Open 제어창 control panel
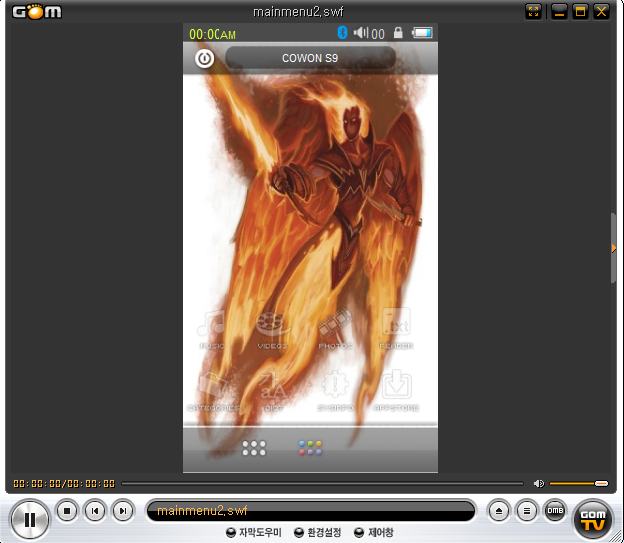 [374, 532]
